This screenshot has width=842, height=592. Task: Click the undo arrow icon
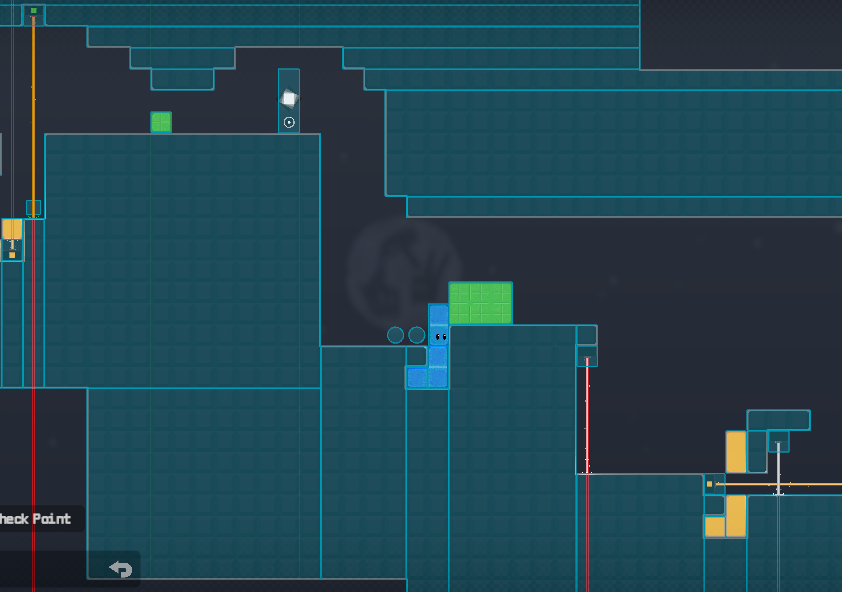pyautogui.click(x=121, y=568)
